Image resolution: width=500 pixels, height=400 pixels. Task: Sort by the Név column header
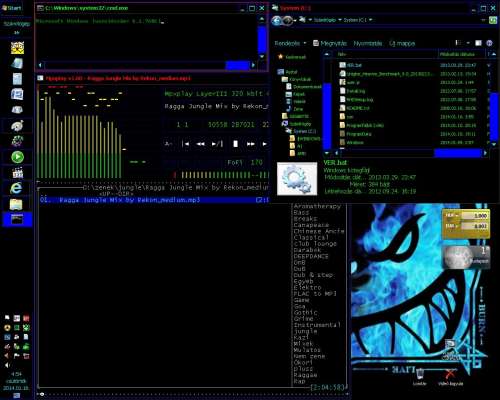(386, 54)
